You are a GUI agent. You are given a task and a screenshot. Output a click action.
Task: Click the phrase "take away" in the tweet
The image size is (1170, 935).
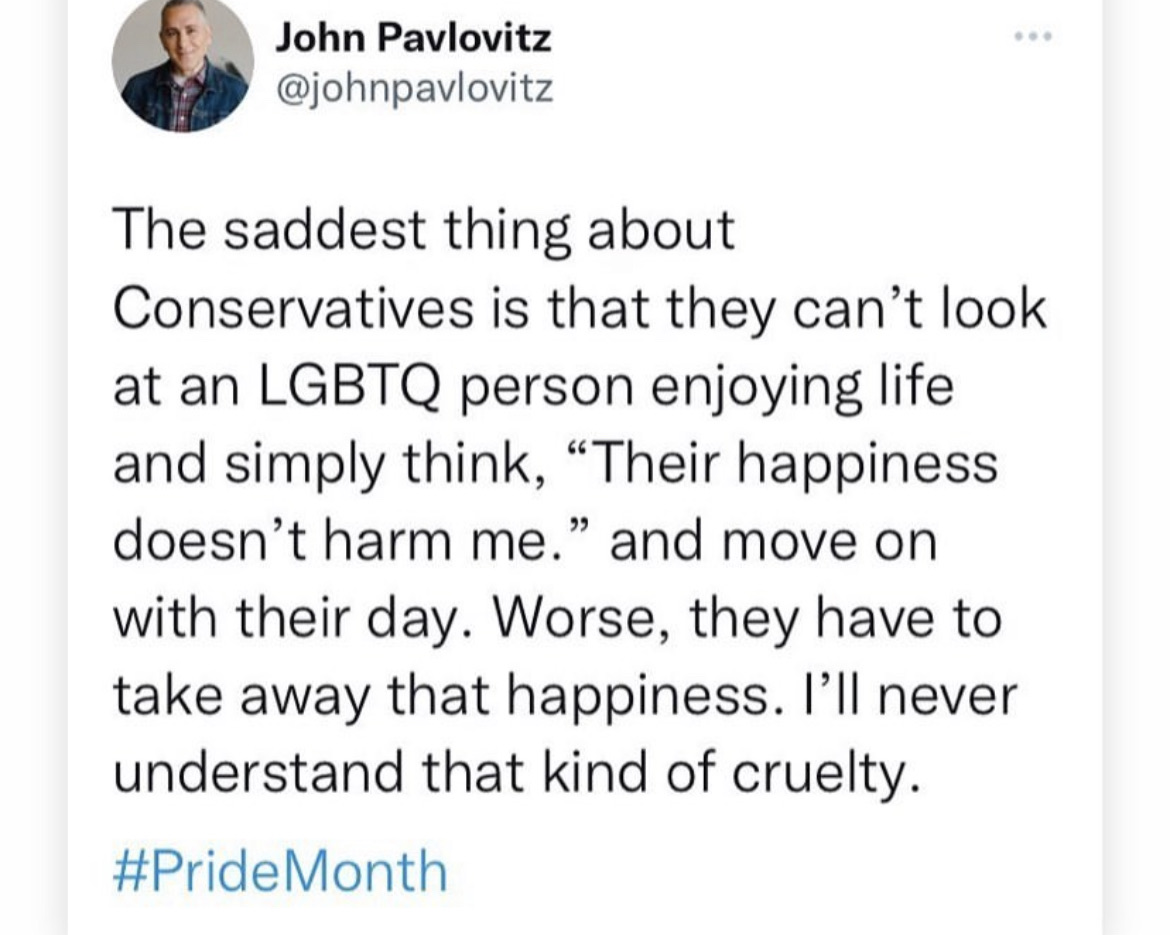239,696
